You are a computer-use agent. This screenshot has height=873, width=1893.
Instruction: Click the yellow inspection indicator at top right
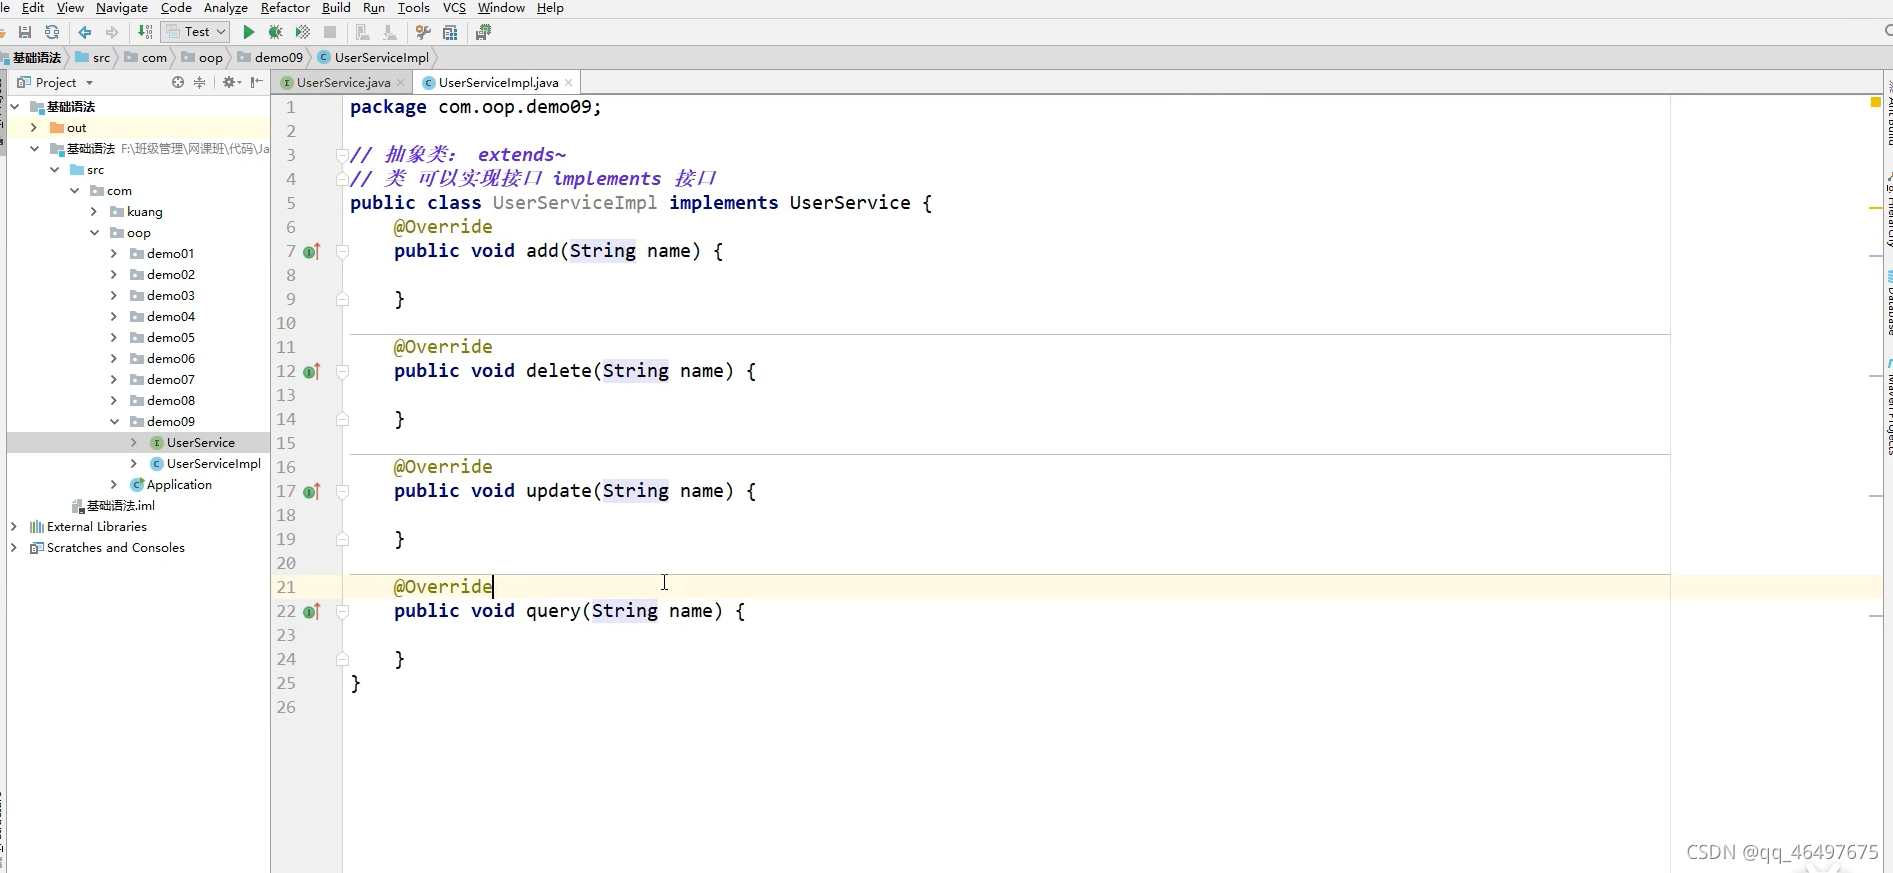(1875, 102)
